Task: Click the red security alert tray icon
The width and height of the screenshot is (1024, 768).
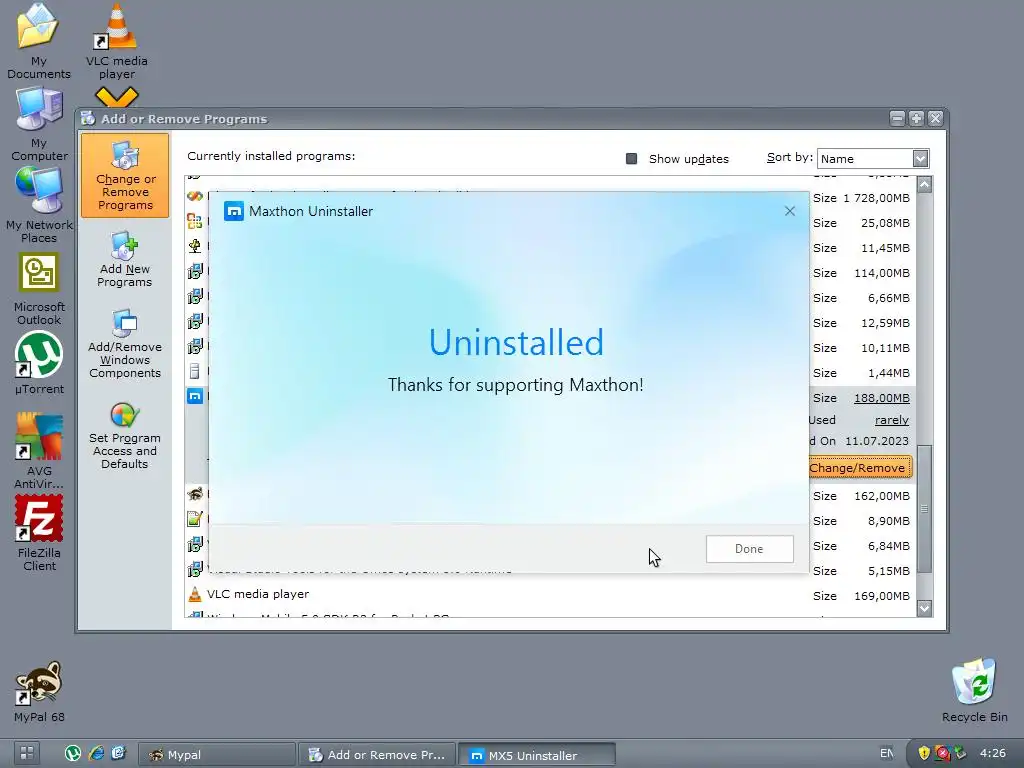Action: coord(942,753)
